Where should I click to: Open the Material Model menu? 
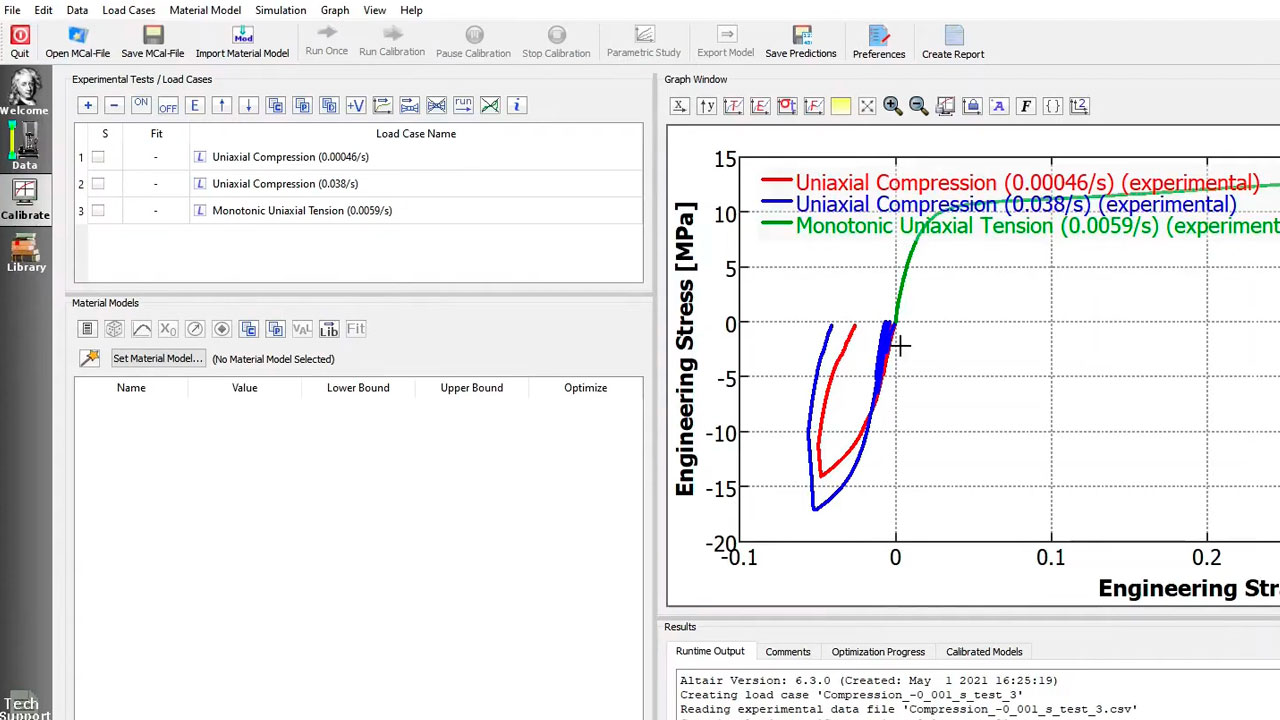click(205, 10)
